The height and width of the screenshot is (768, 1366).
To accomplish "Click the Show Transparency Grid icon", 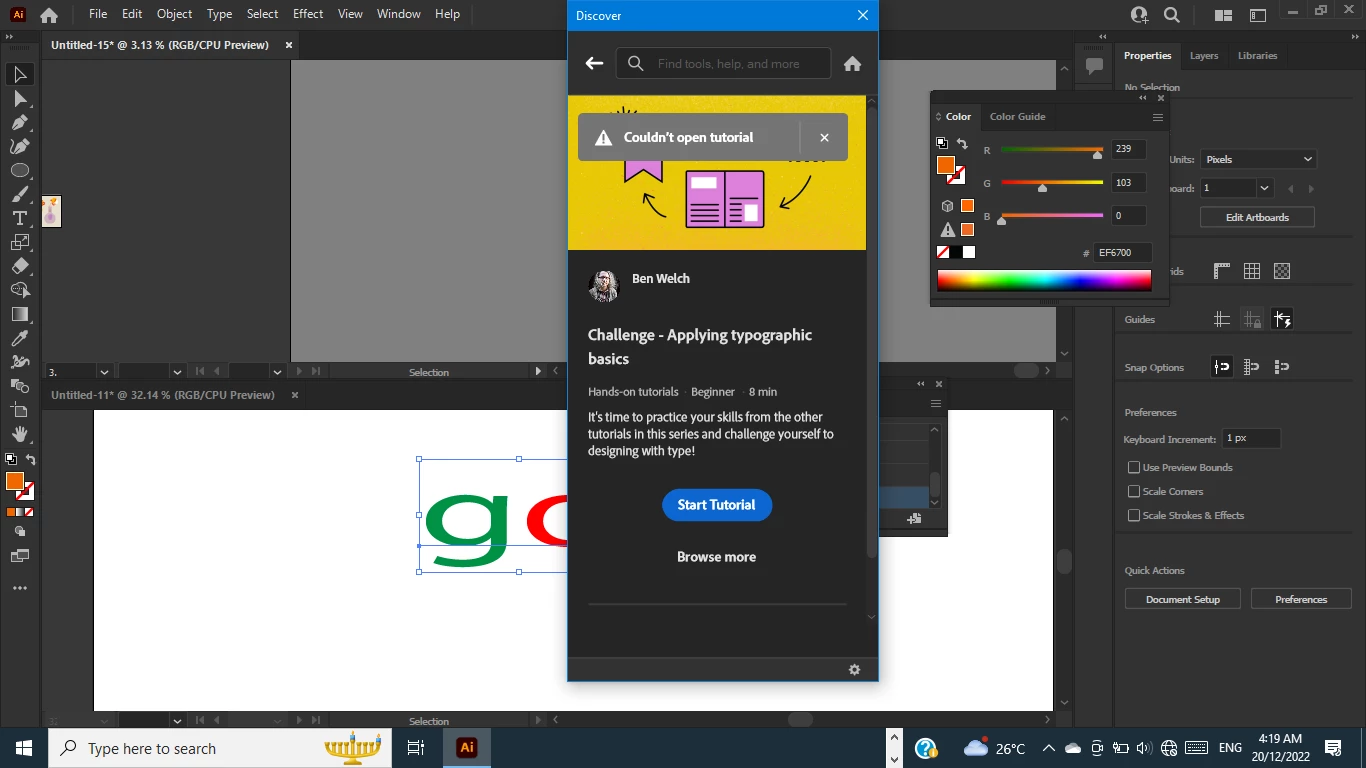I will (1282, 271).
